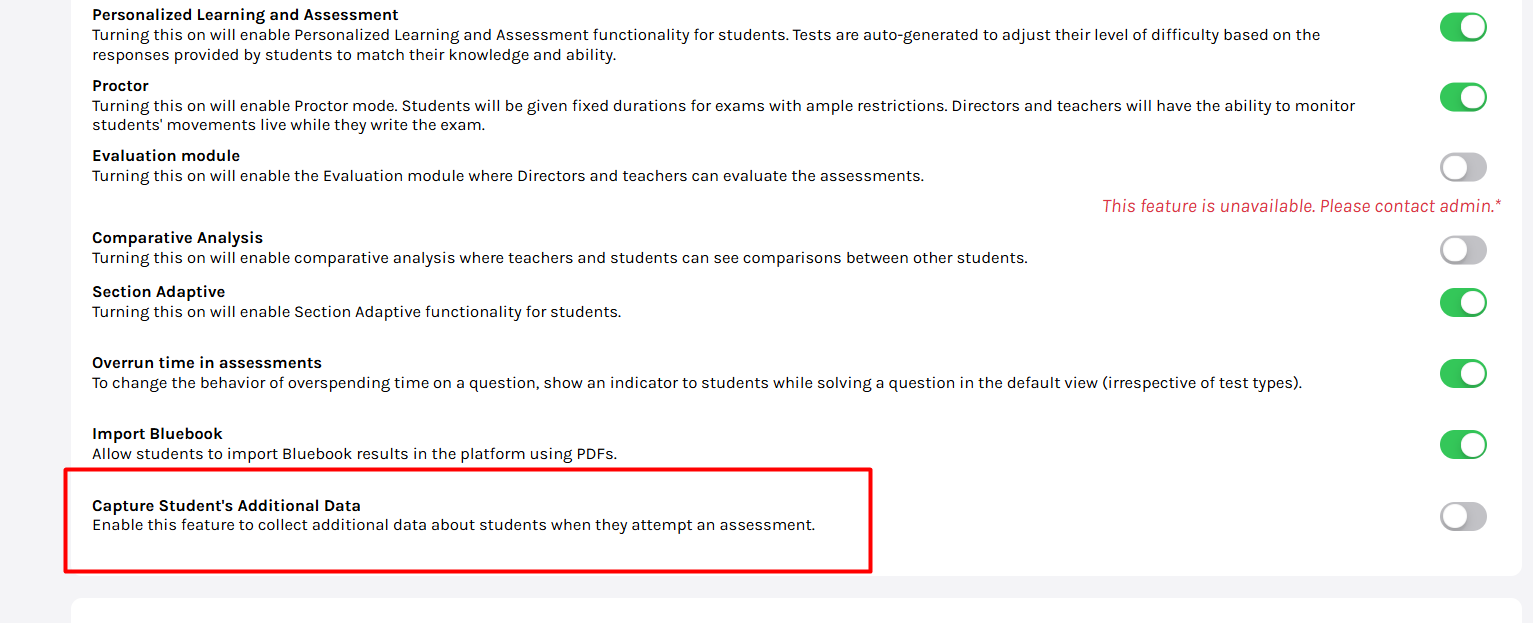Click the red "This feature is unavailable" message
The image size is (1533, 623).
[1301, 206]
